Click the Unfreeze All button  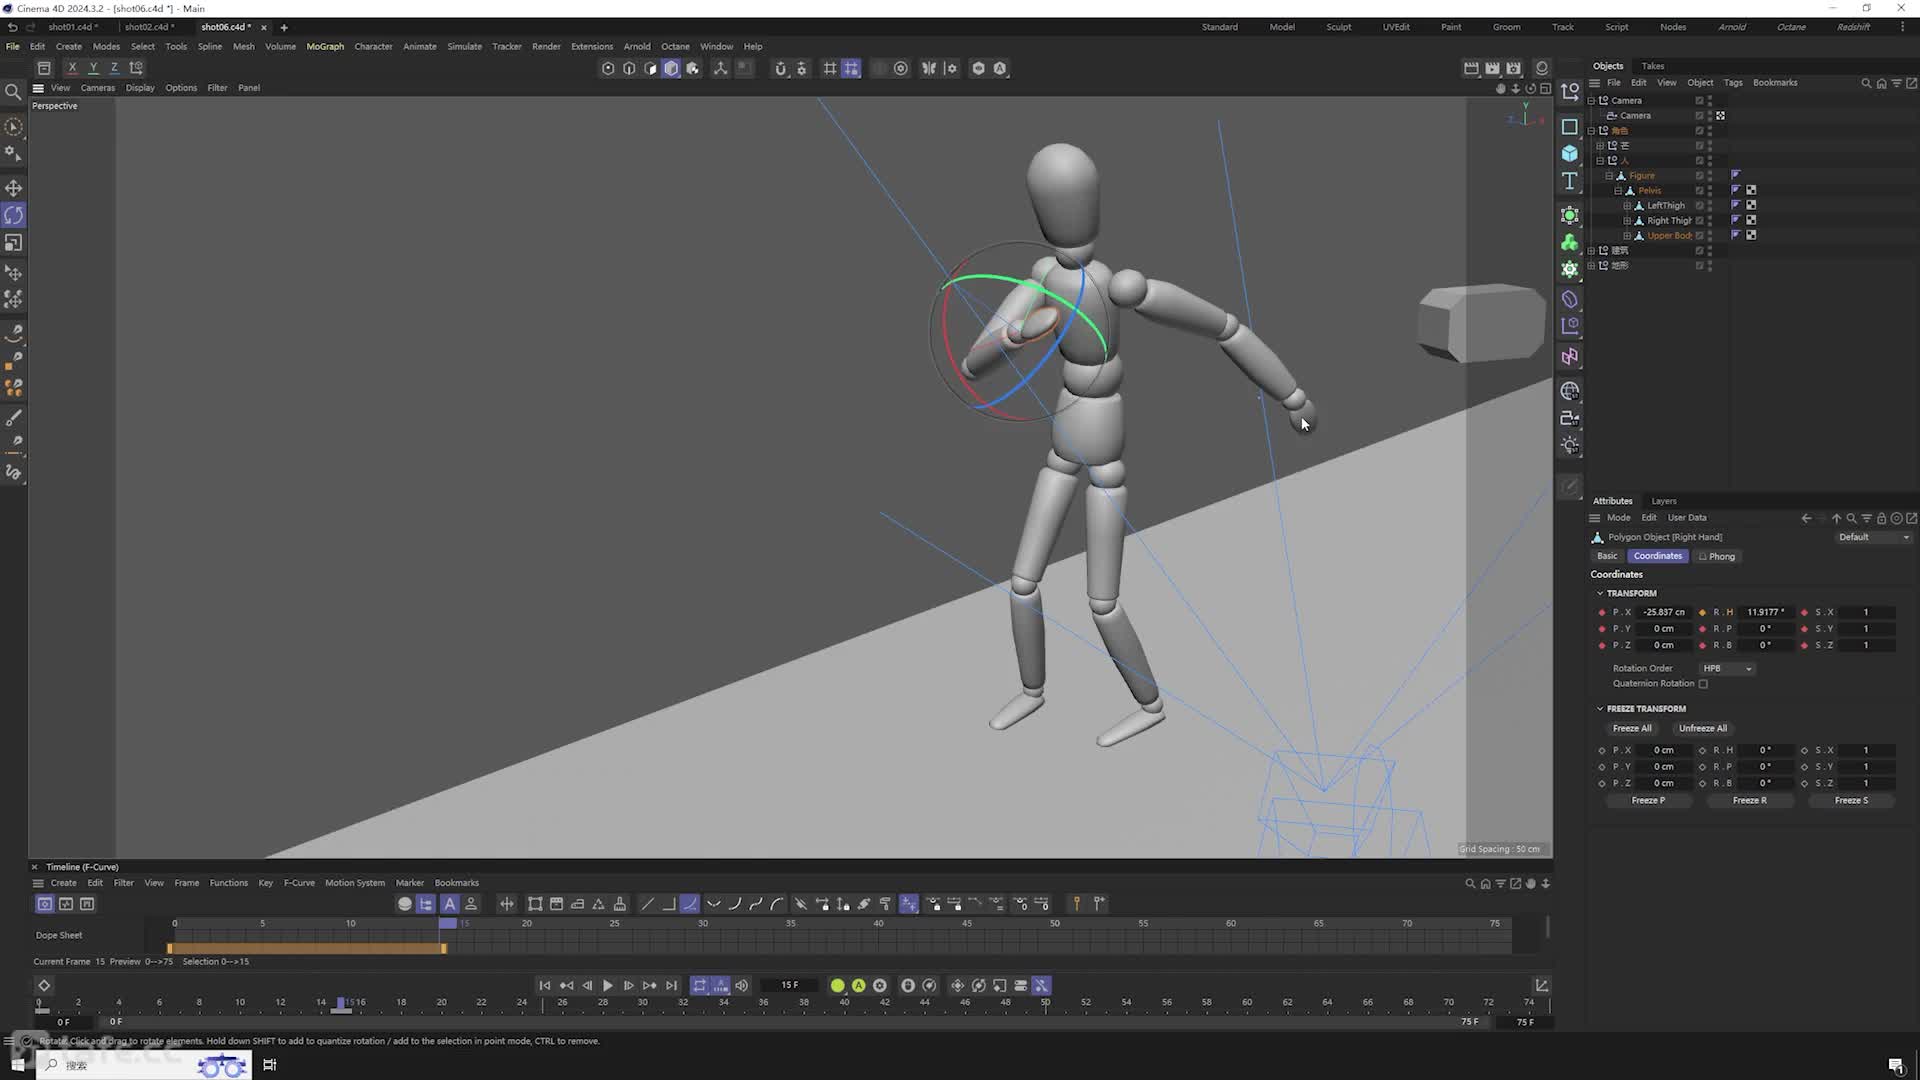tap(1703, 729)
